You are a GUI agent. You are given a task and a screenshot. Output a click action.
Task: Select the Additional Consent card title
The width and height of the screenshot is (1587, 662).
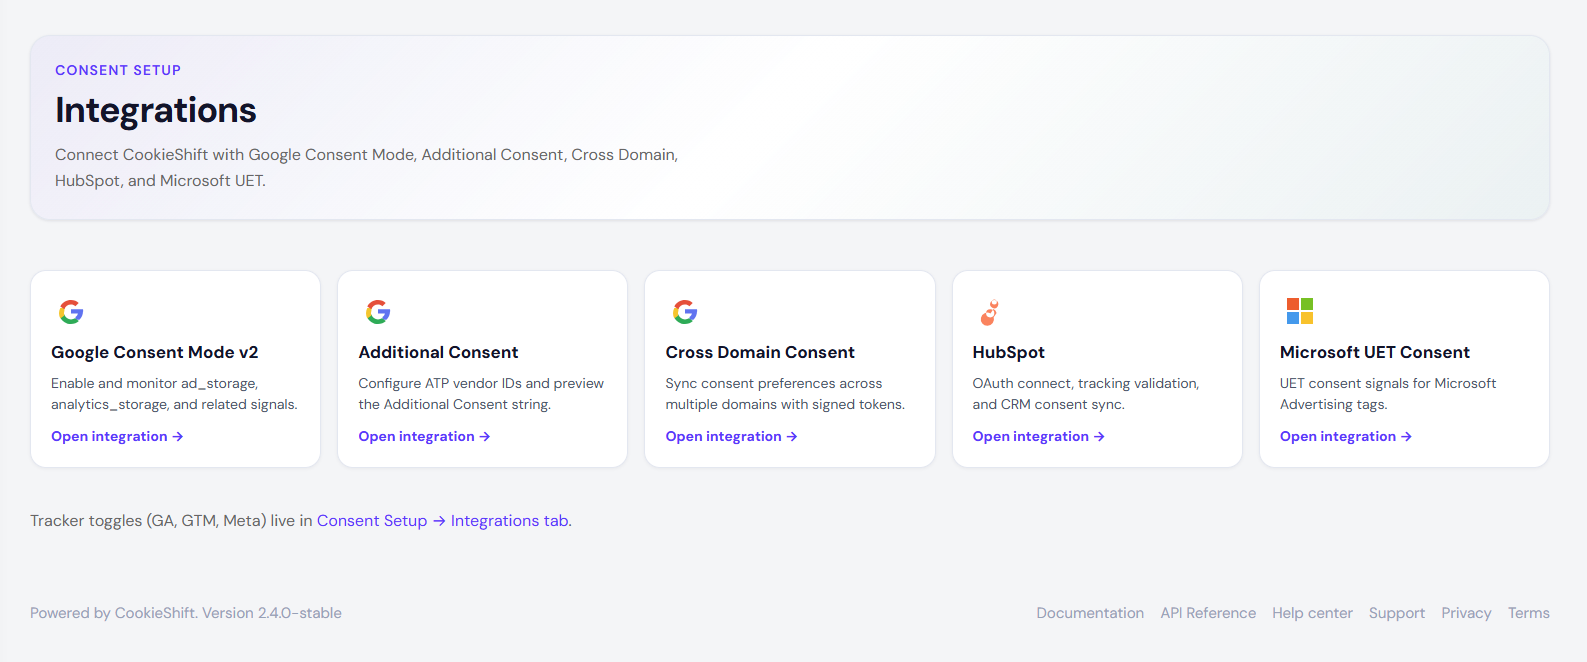point(438,352)
